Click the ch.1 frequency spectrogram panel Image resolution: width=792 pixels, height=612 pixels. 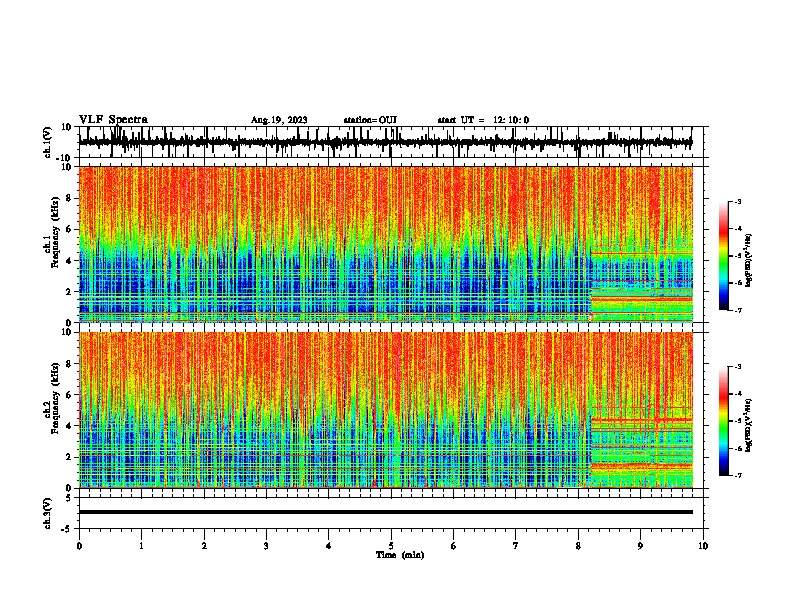pyautogui.click(x=386, y=244)
